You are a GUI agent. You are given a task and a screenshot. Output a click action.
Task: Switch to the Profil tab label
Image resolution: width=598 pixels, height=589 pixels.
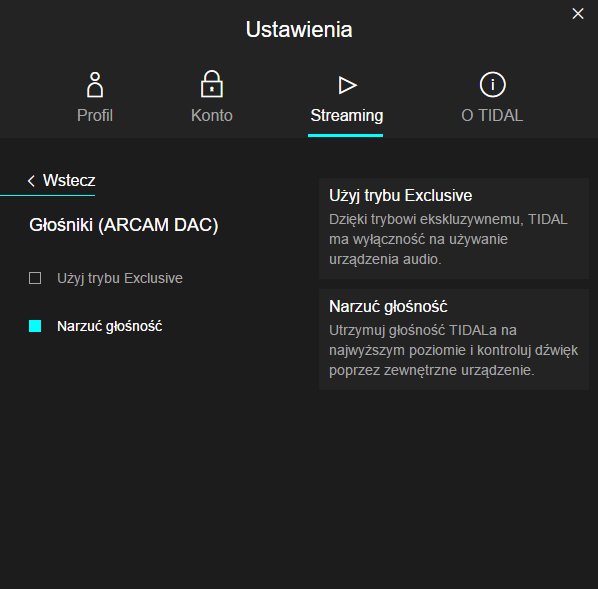pos(95,116)
